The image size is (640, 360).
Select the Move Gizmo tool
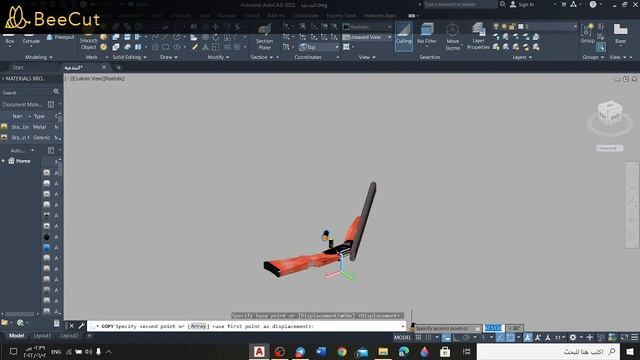tap(452, 37)
